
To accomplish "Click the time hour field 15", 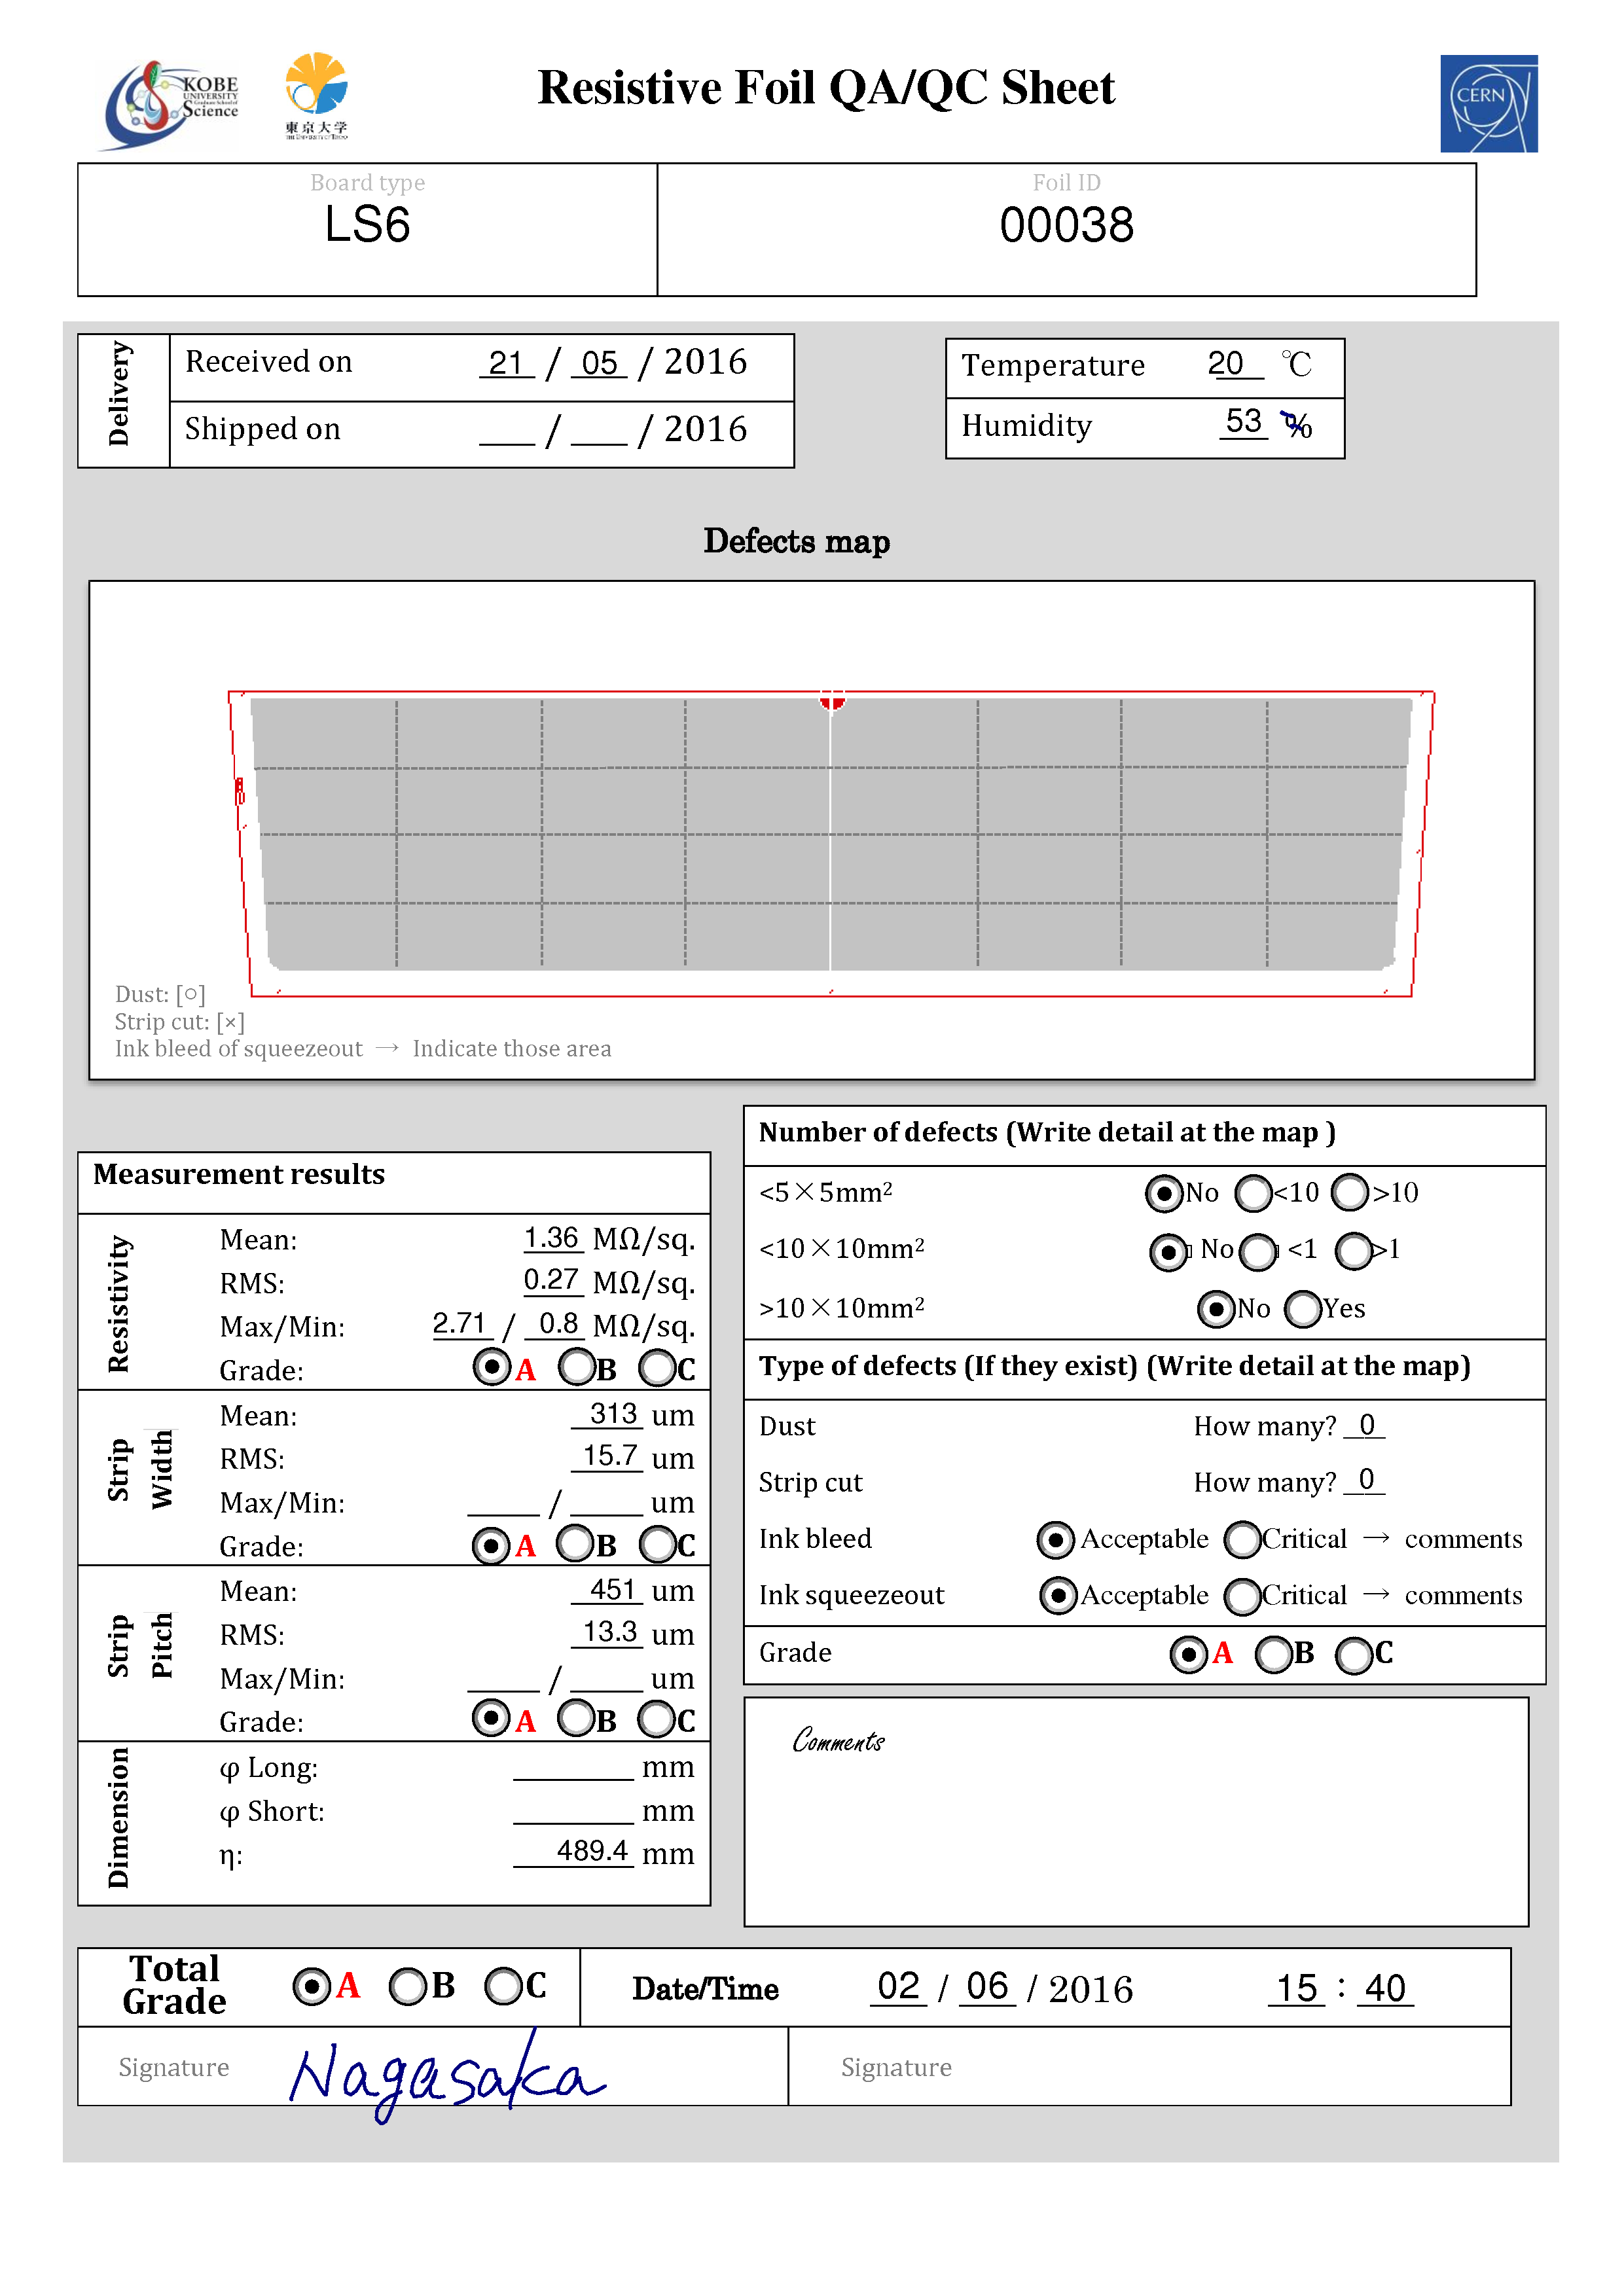I will [x=1297, y=1988].
